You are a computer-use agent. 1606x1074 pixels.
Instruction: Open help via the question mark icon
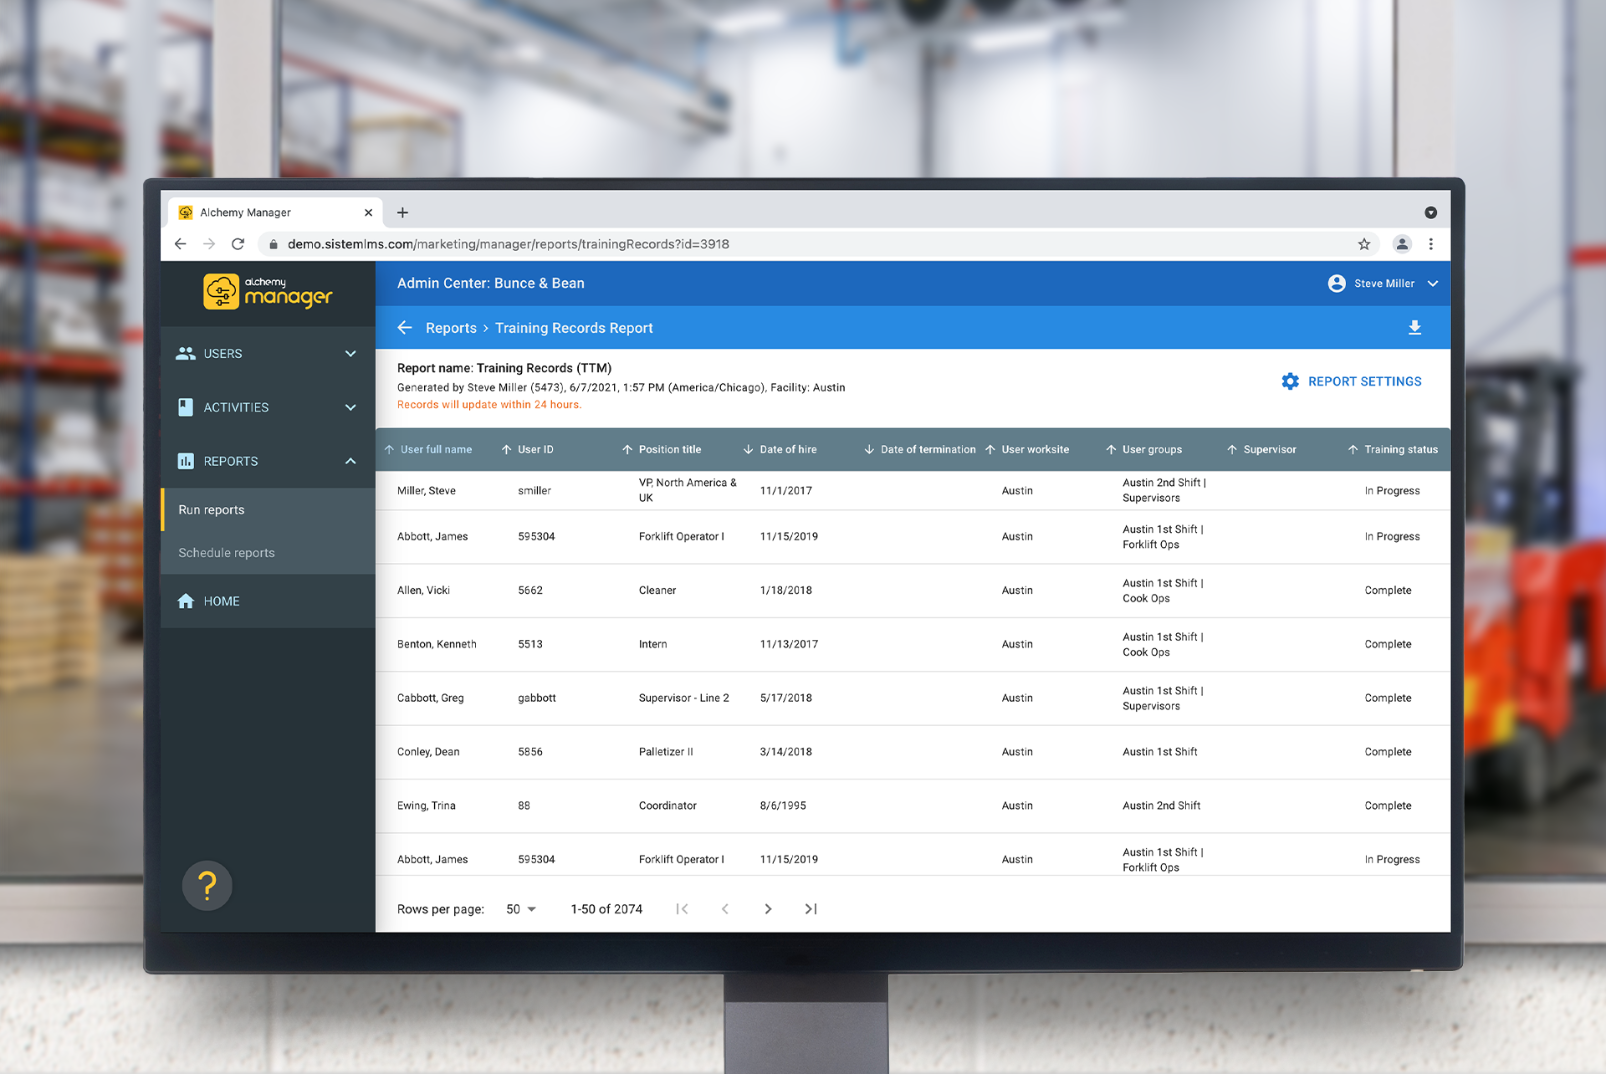207,885
